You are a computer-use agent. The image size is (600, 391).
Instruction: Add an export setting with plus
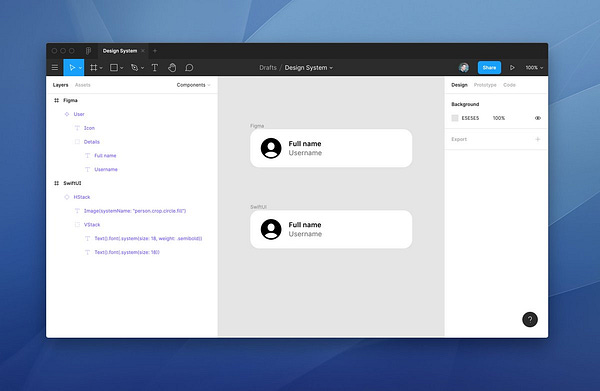click(538, 139)
